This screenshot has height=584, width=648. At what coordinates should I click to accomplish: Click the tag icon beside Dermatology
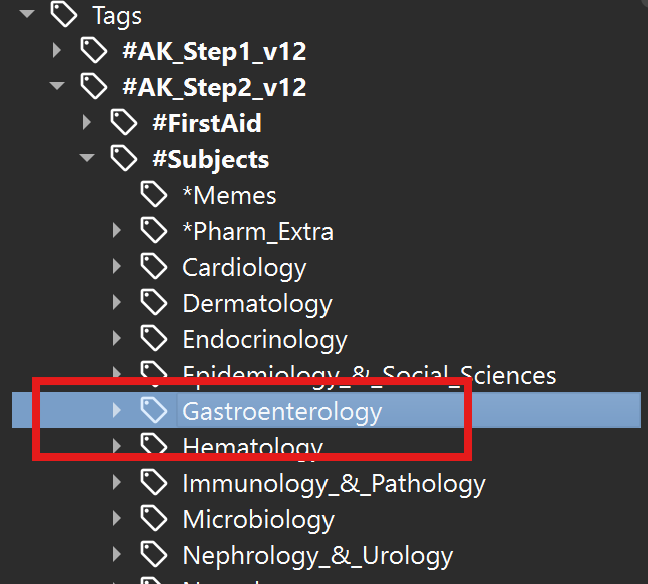153,303
